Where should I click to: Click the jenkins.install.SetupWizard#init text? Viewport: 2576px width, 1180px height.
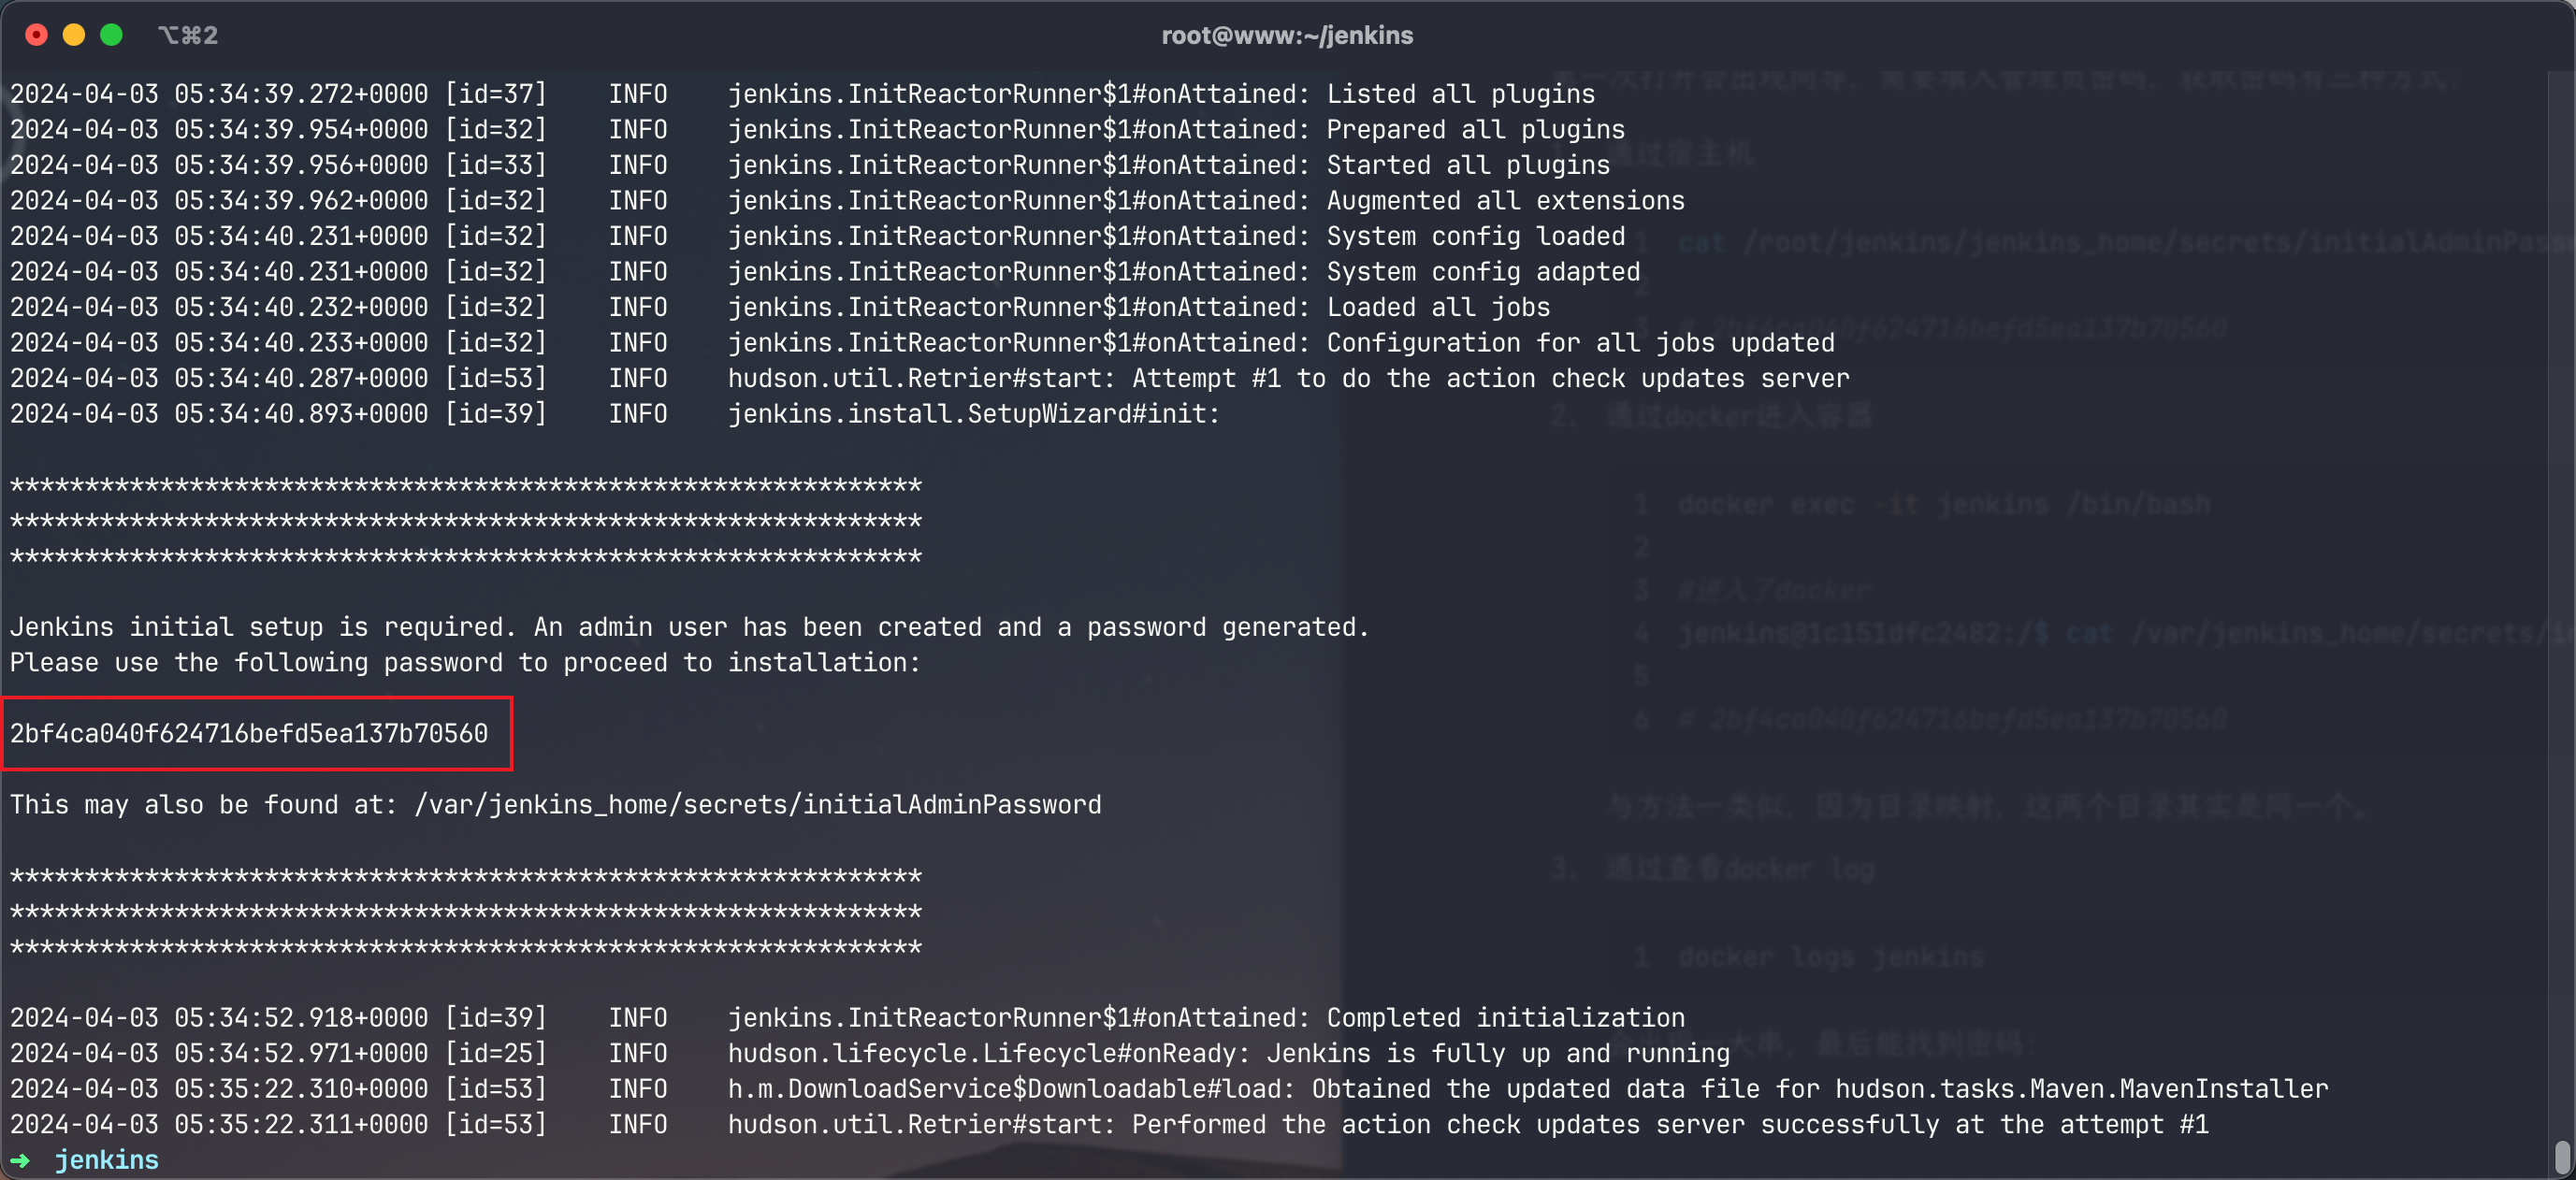tap(974, 413)
